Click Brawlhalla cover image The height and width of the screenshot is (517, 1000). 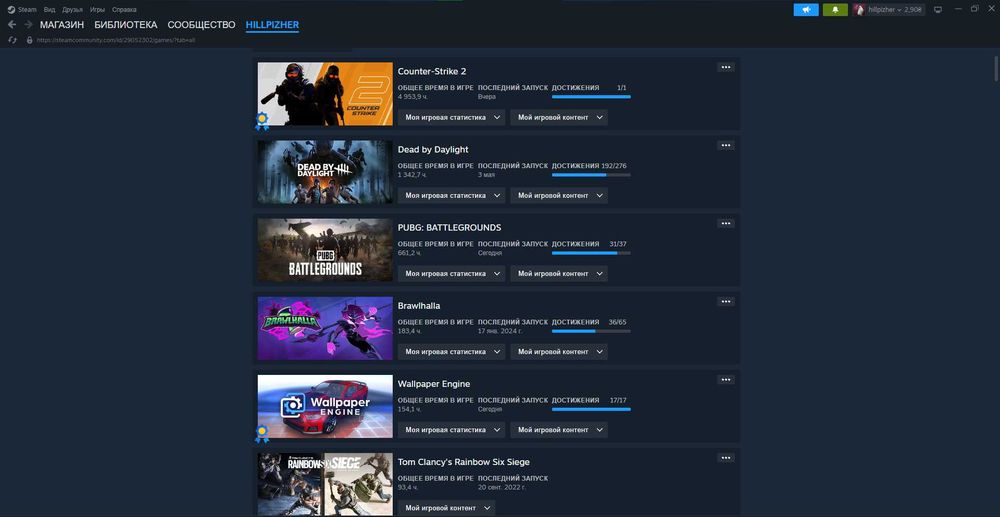pos(325,328)
